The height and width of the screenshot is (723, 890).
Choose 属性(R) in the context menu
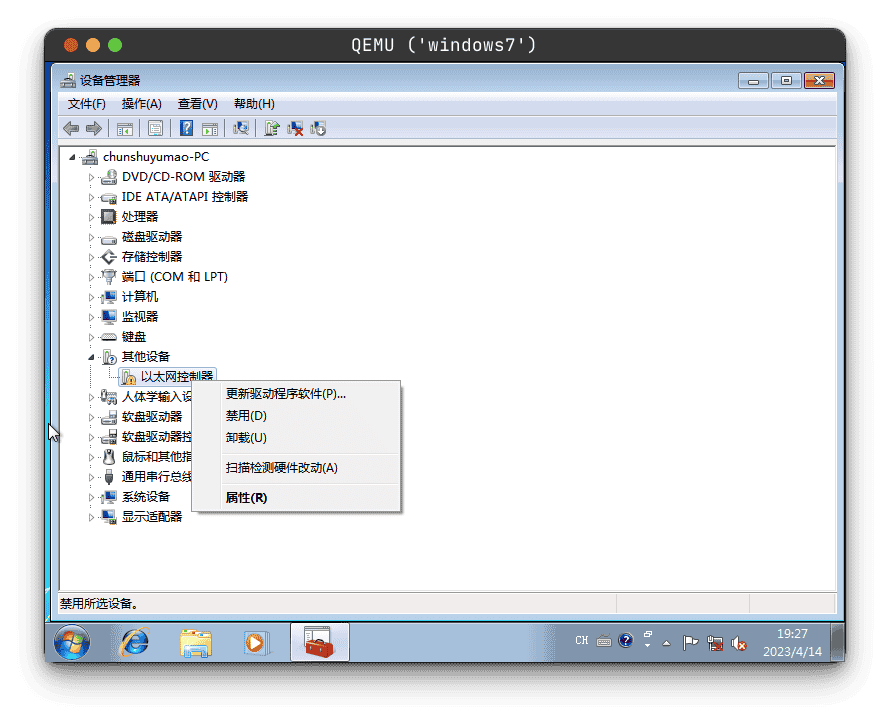(x=297, y=498)
